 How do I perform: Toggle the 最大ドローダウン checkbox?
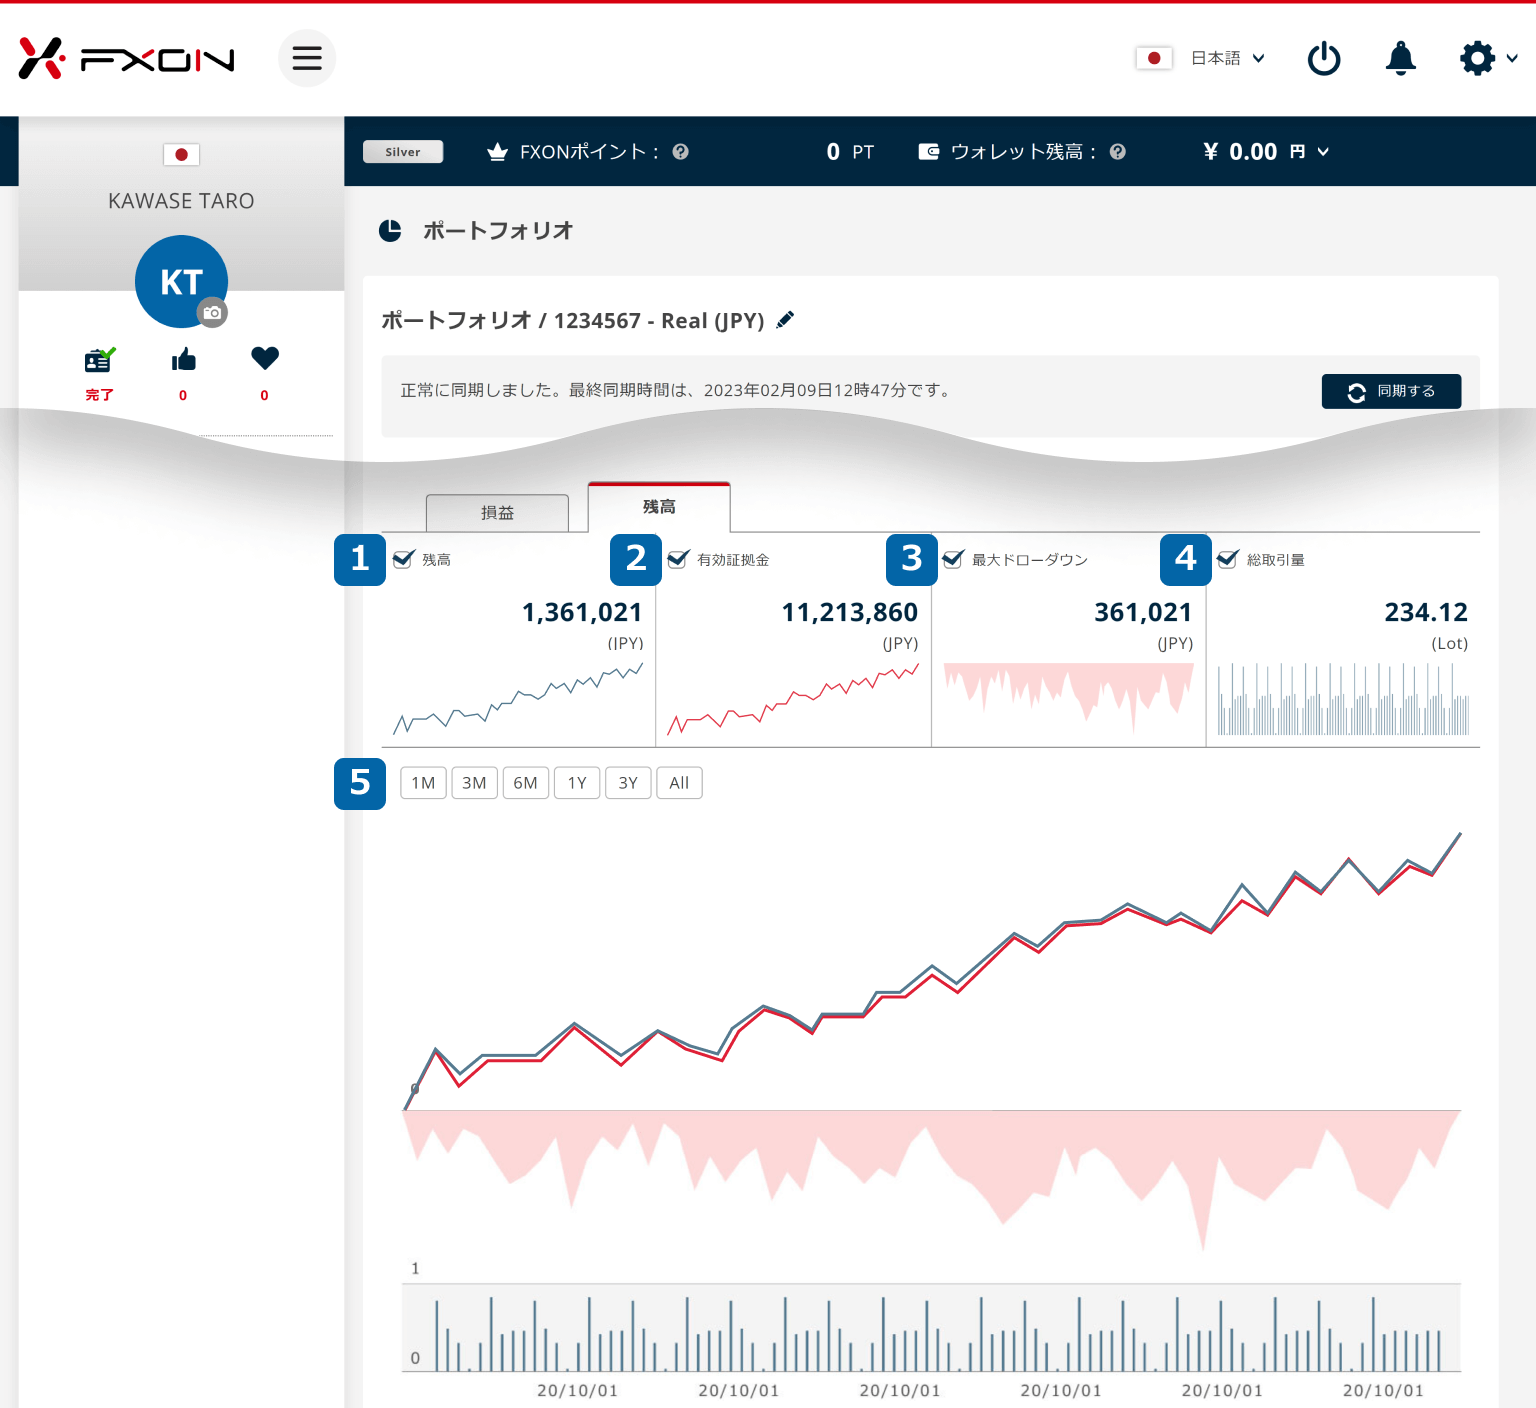tap(953, 559)
